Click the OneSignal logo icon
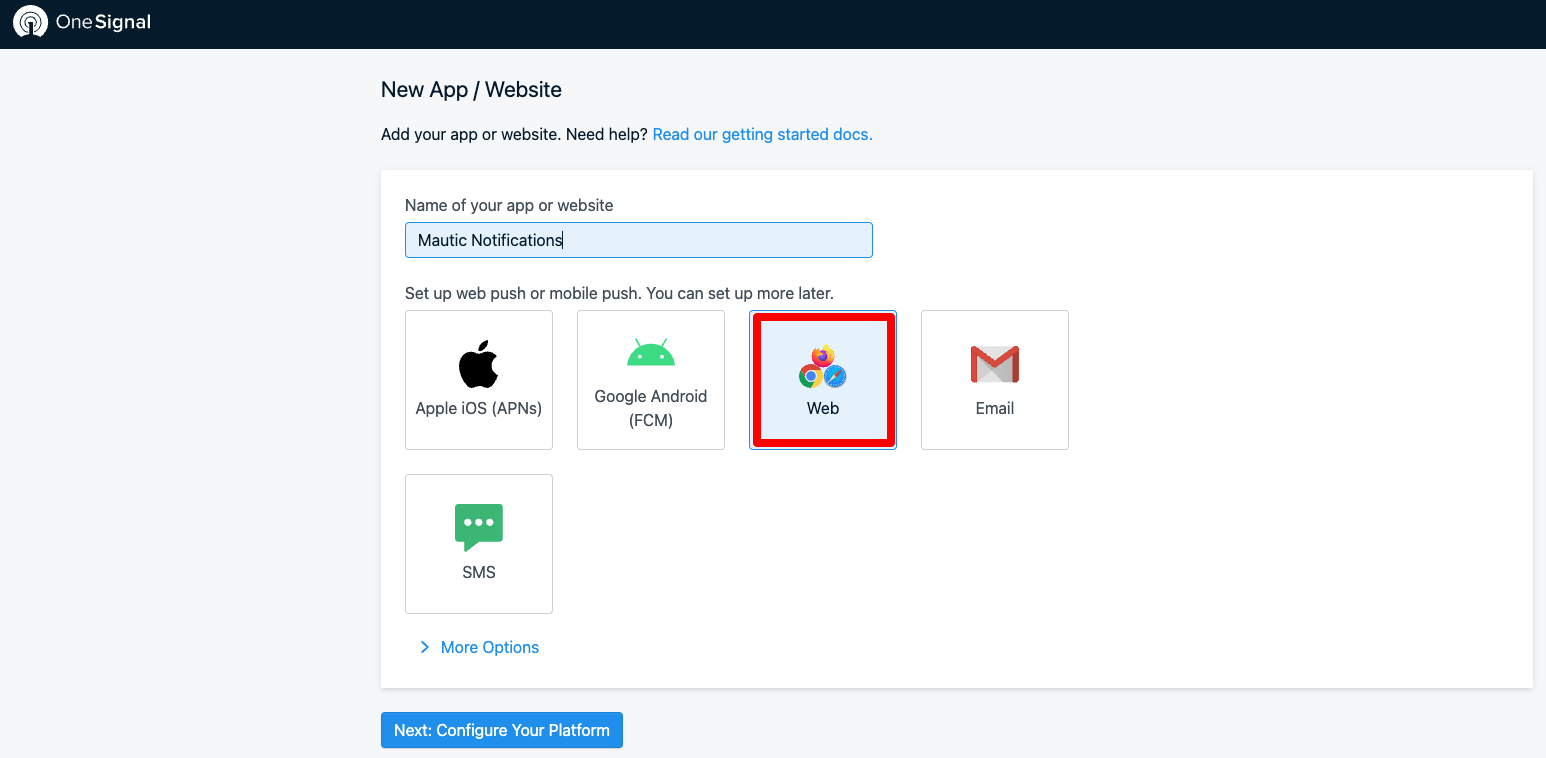 [x=30, y=22]
